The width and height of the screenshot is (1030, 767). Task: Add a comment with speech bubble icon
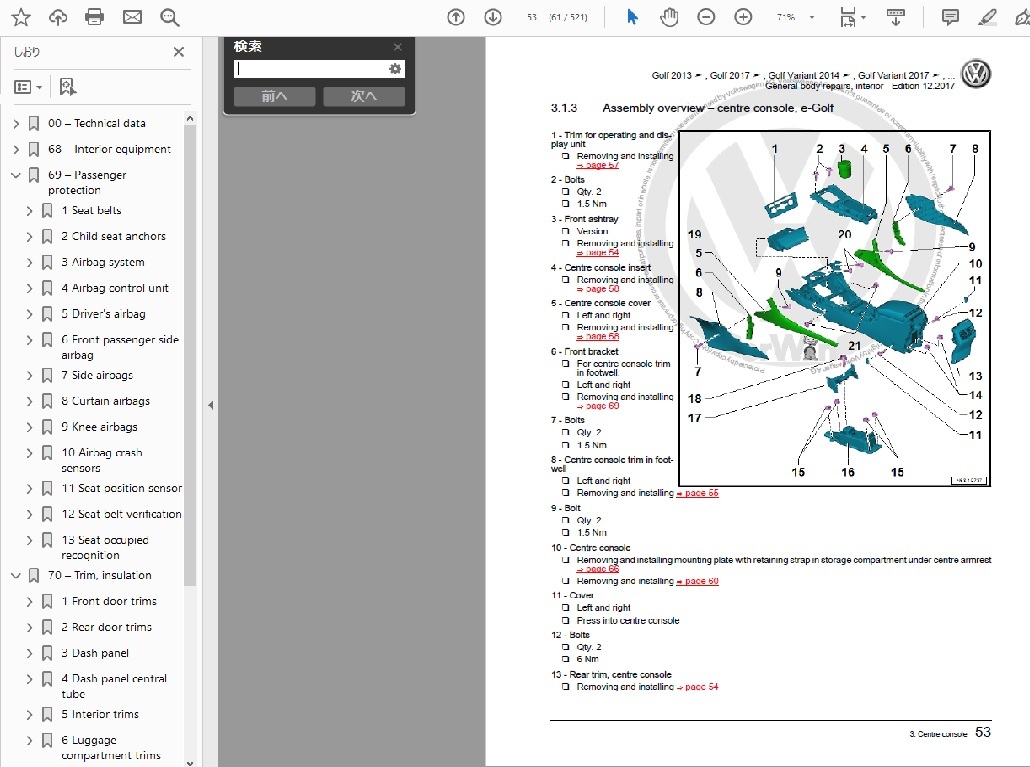coord(950,17)
